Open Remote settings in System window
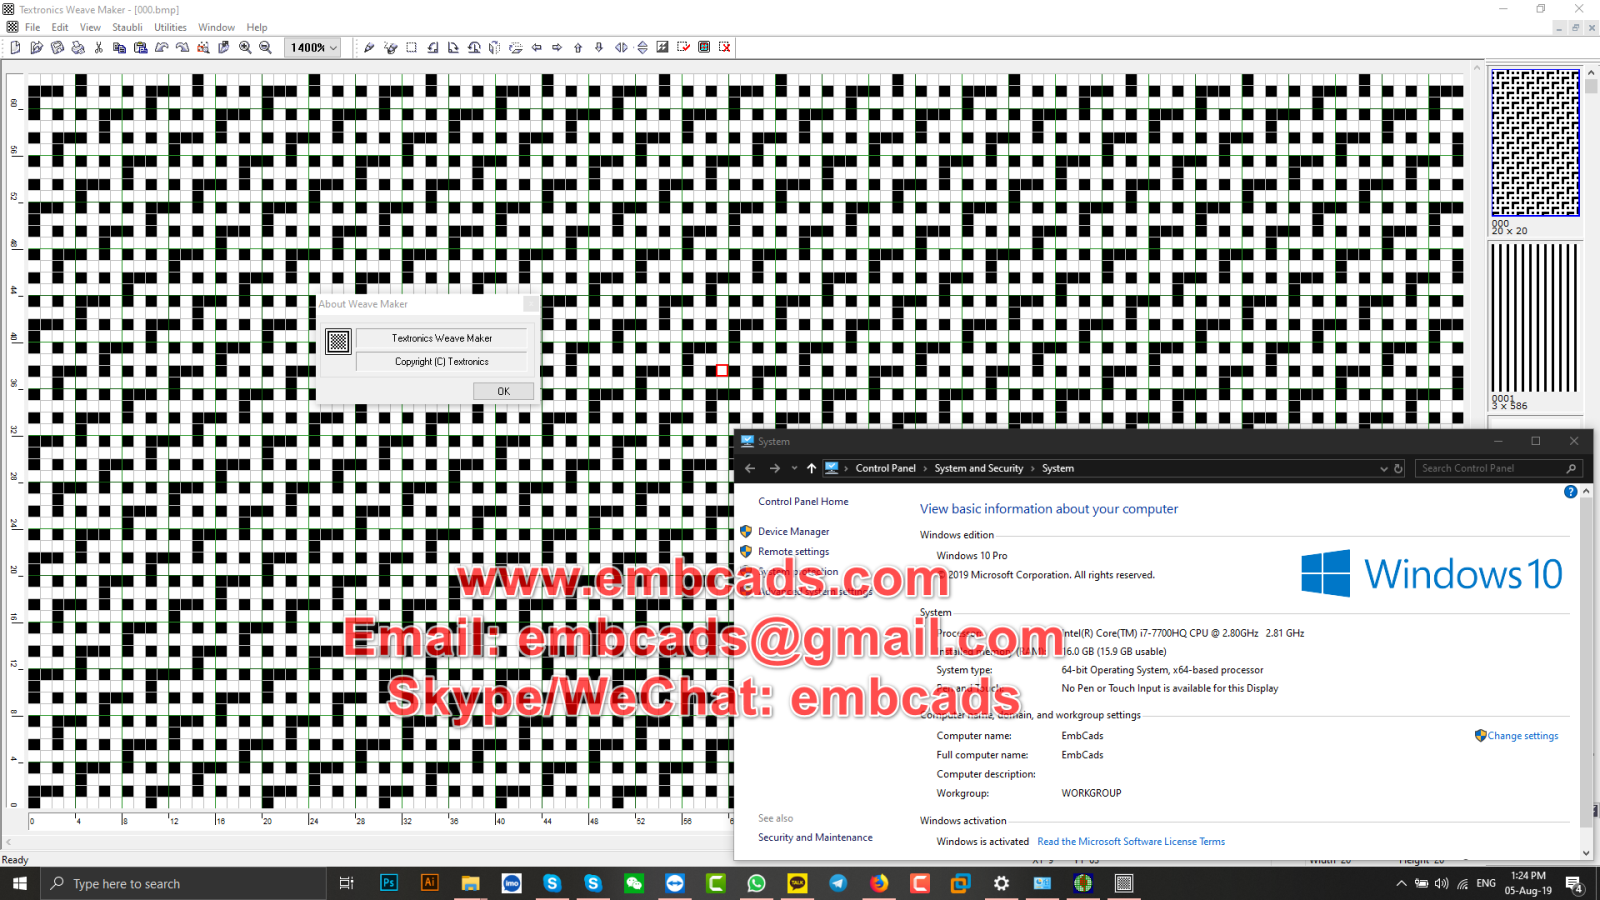This screenshot has height=900, width=1600. coord(793,552)
